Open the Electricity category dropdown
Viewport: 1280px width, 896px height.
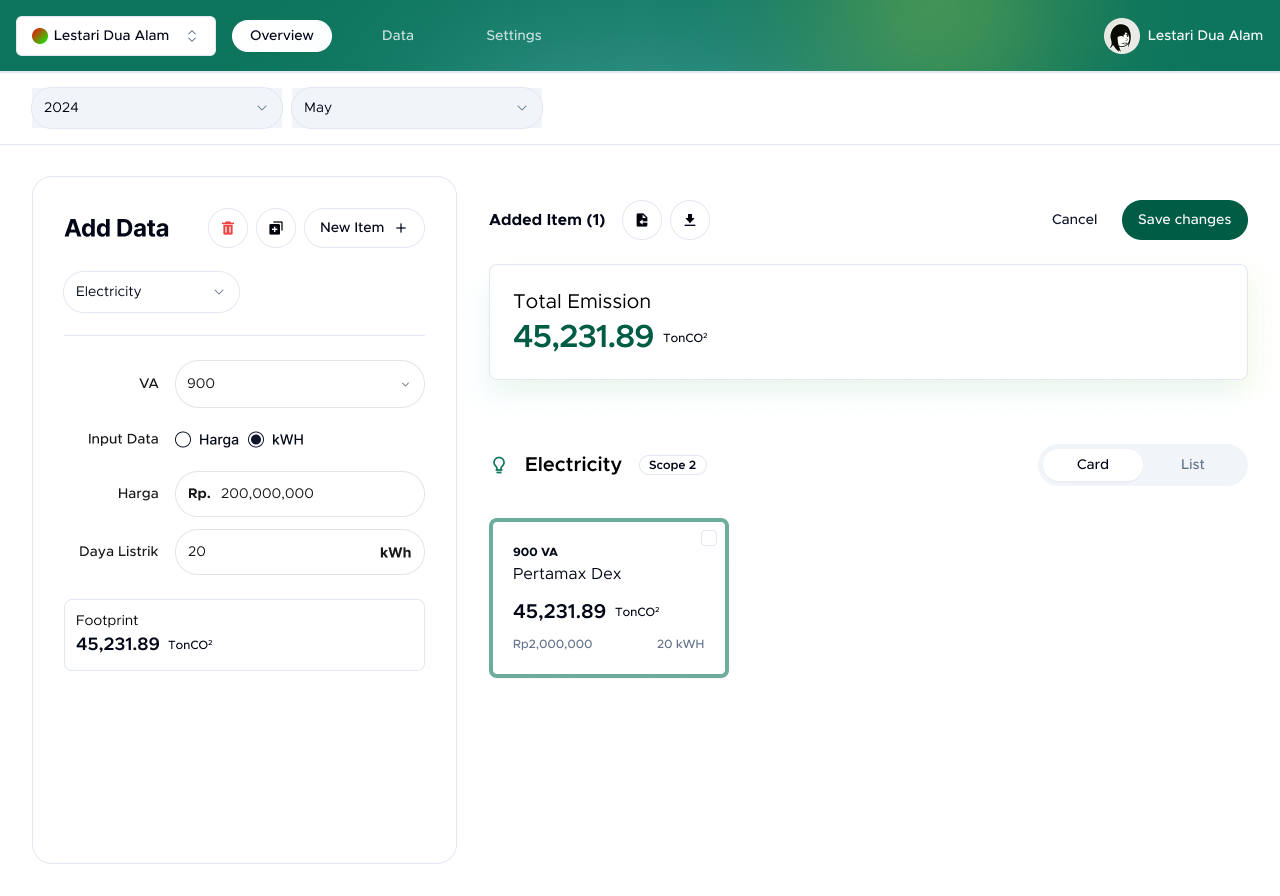click(x=151, y=292)
